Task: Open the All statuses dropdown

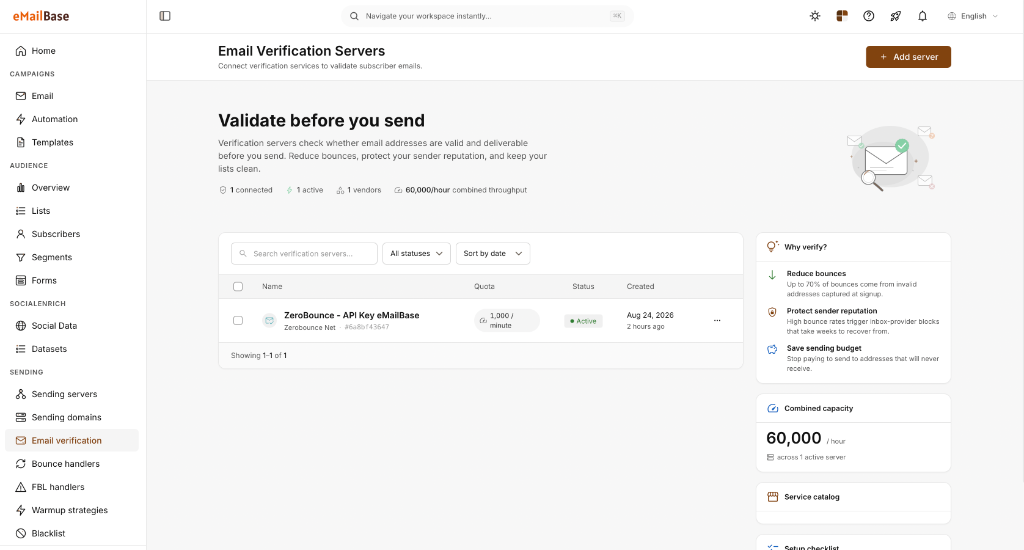Action: pos(416,253)
